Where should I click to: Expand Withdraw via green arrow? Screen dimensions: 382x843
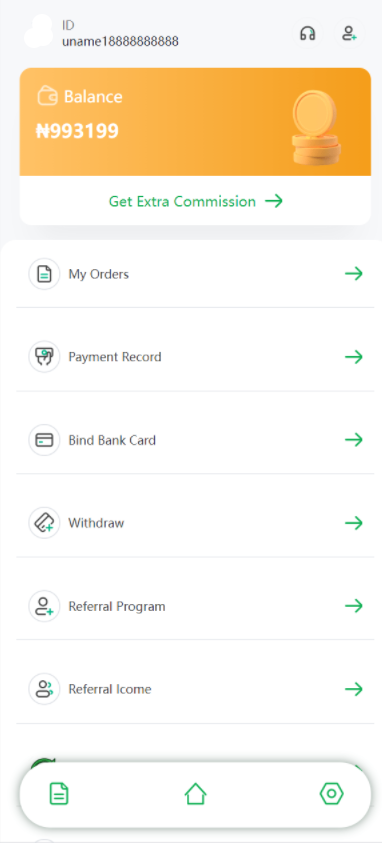(354, 523)
